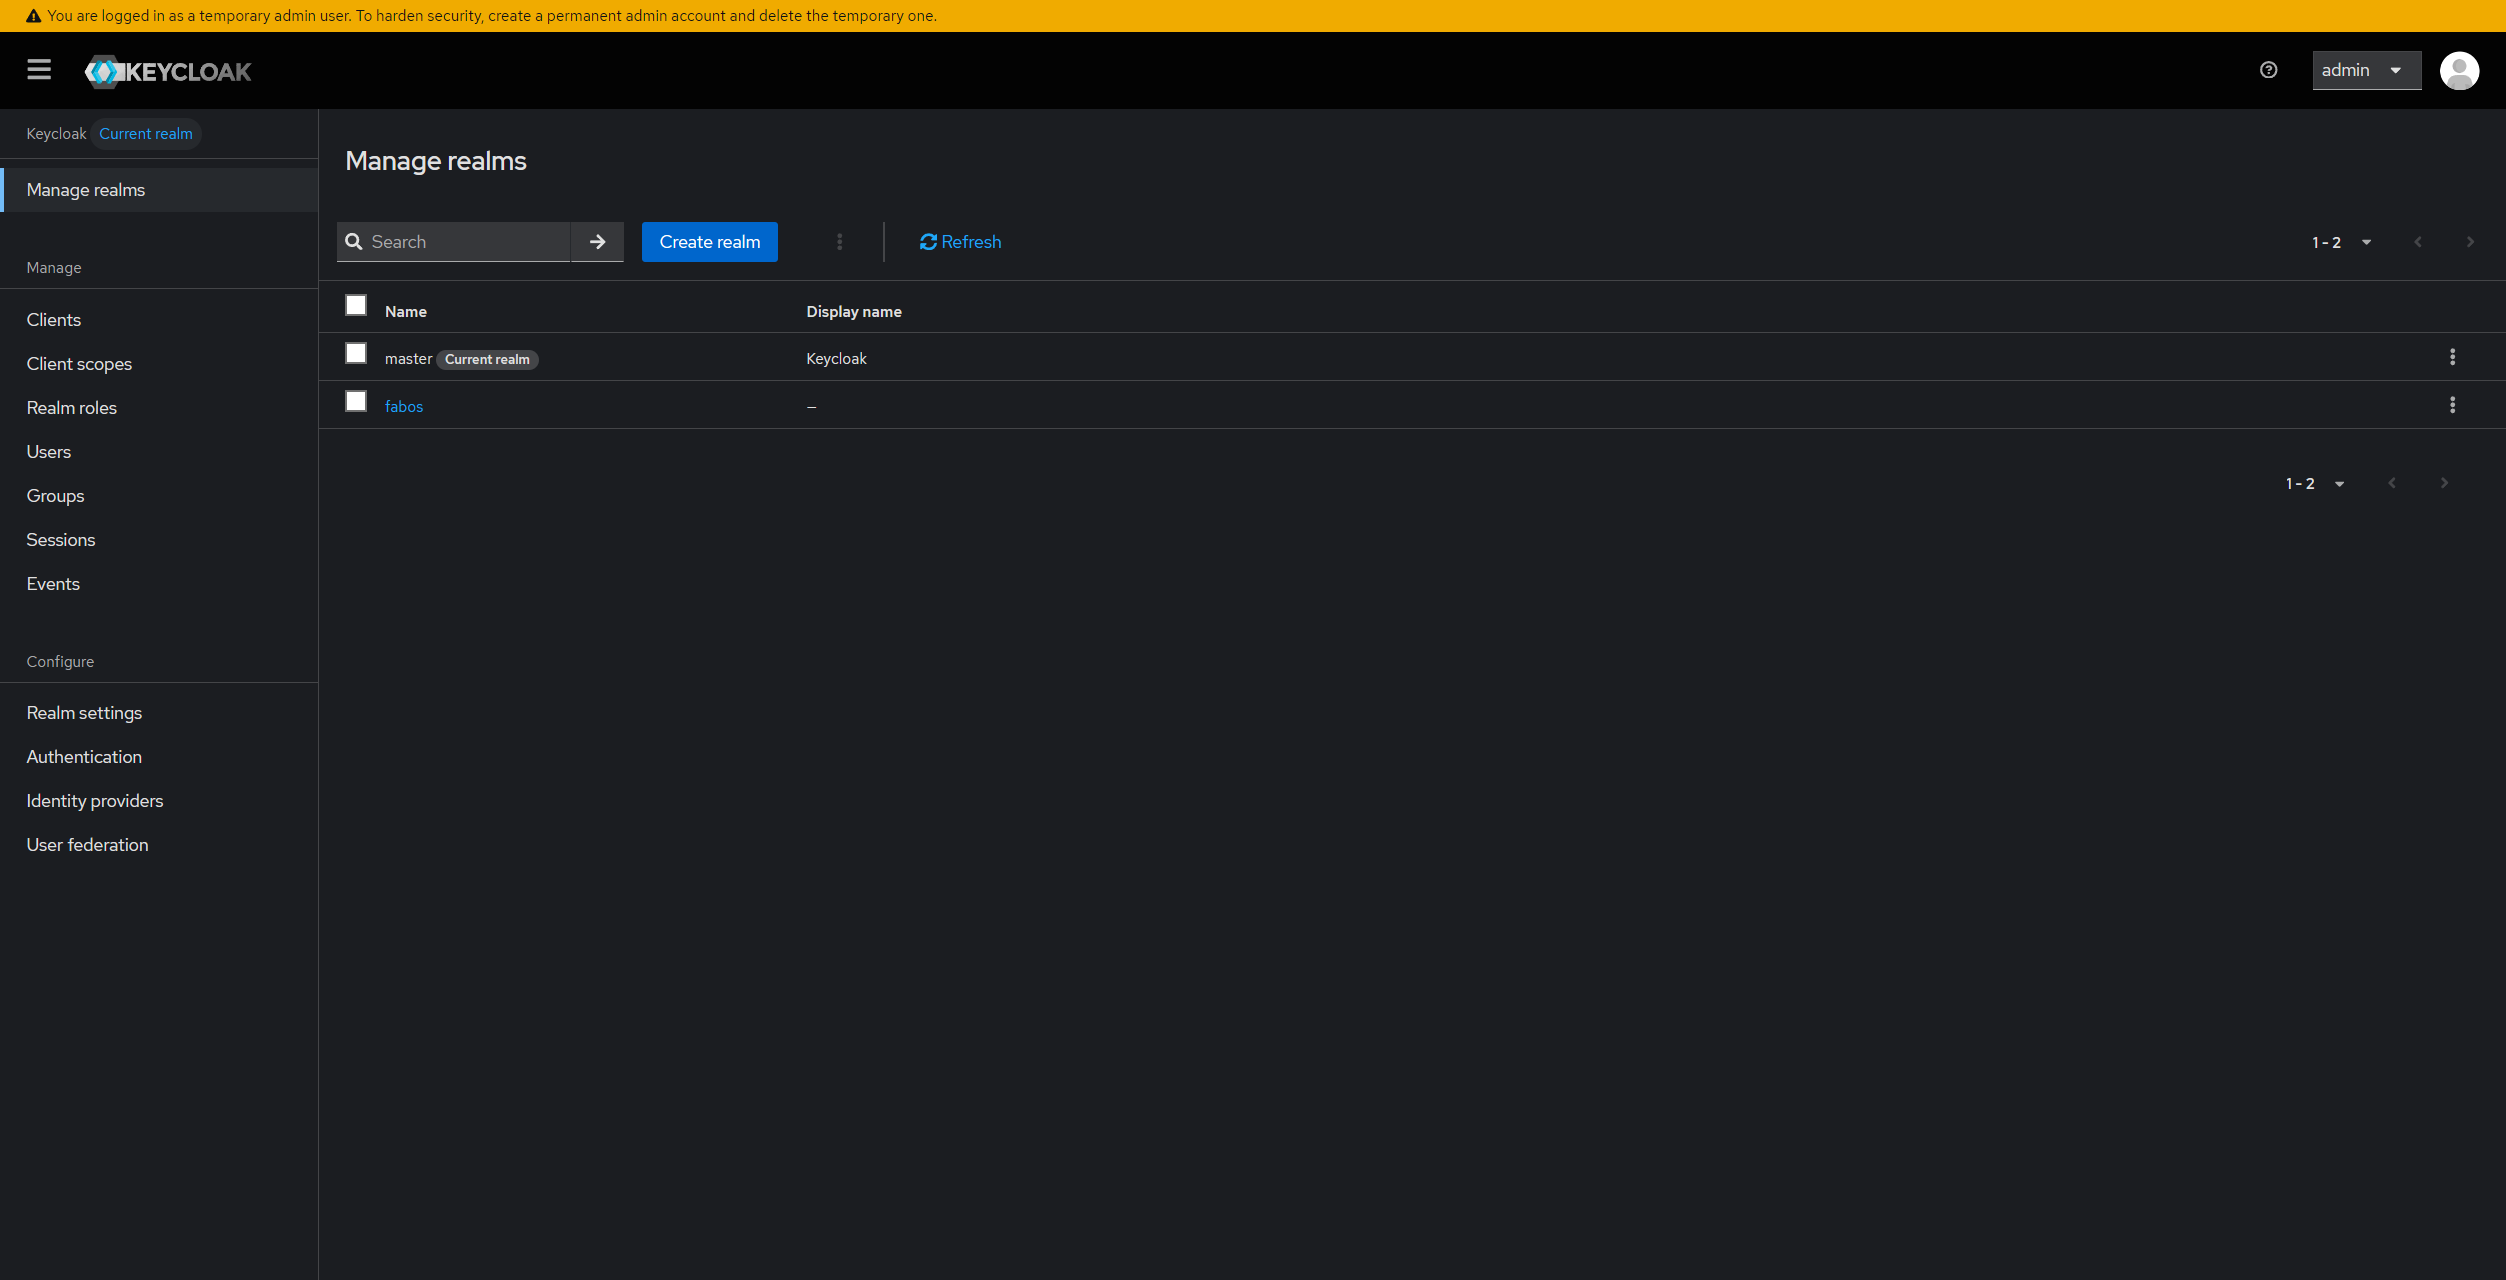Open Realm settings from the sidebar
Screen dimensions: 2506x1280
[84, 712]
